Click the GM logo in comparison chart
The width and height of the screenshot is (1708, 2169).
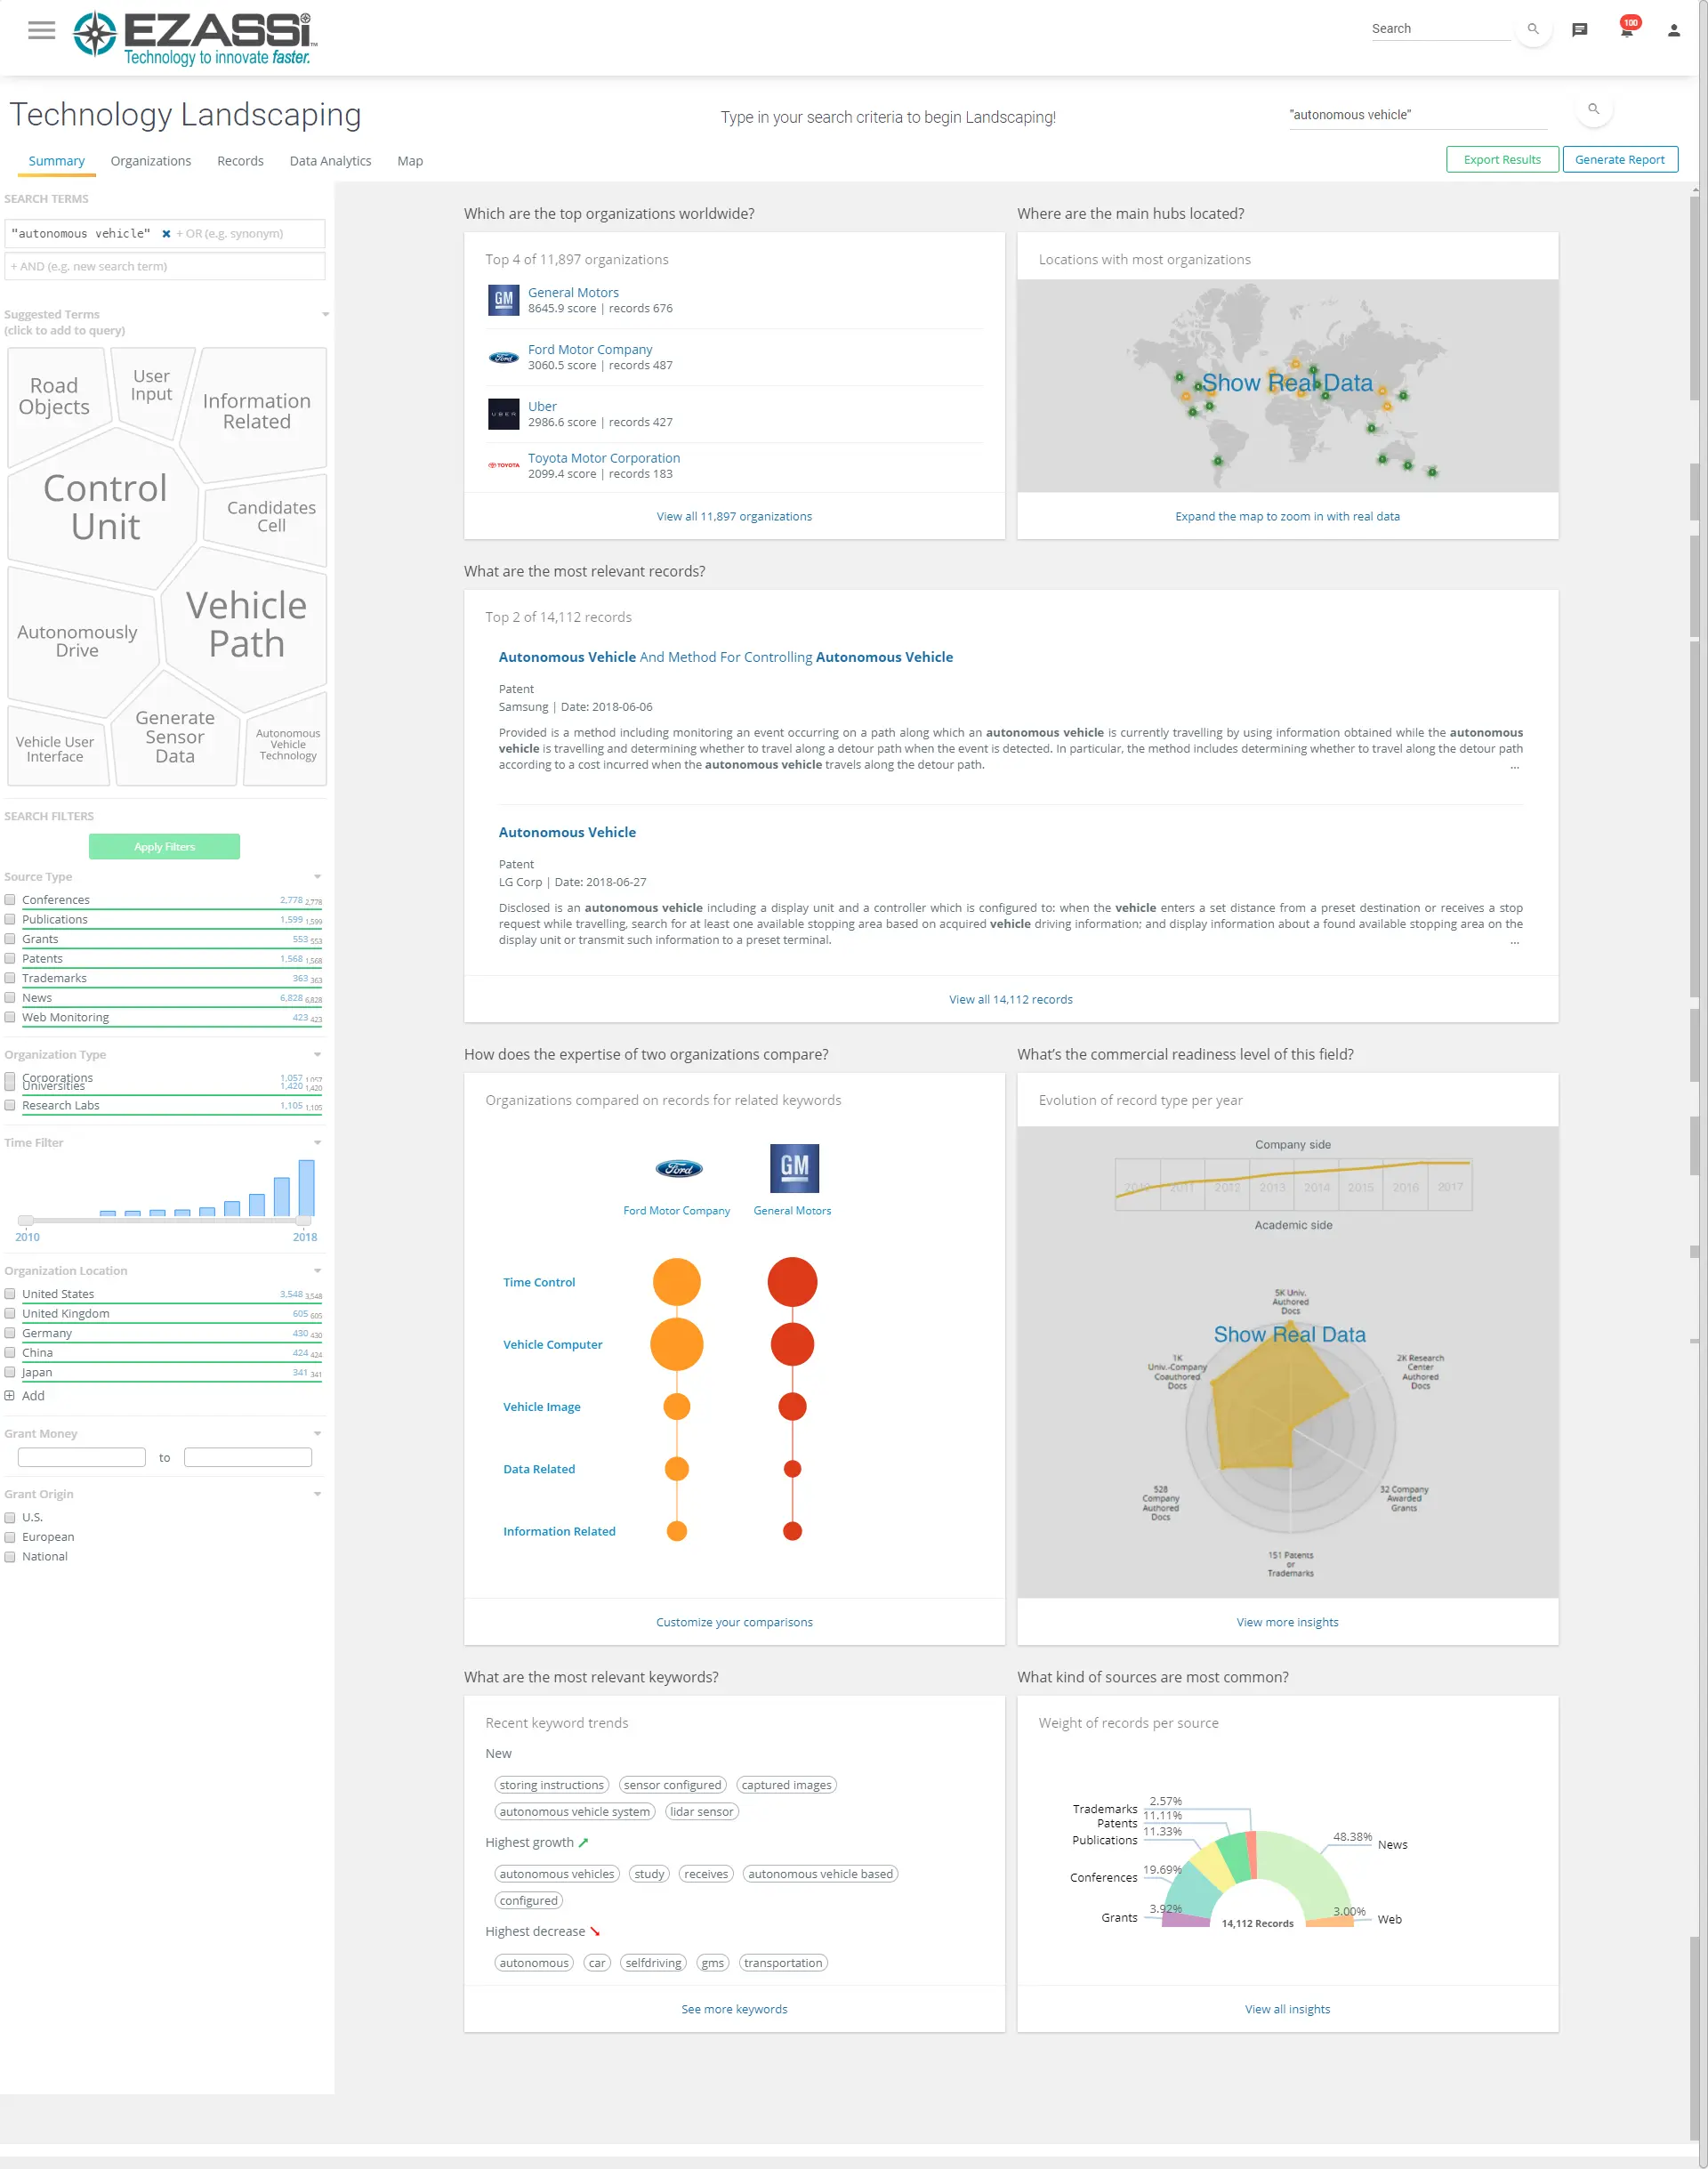tap(794, 1168)
